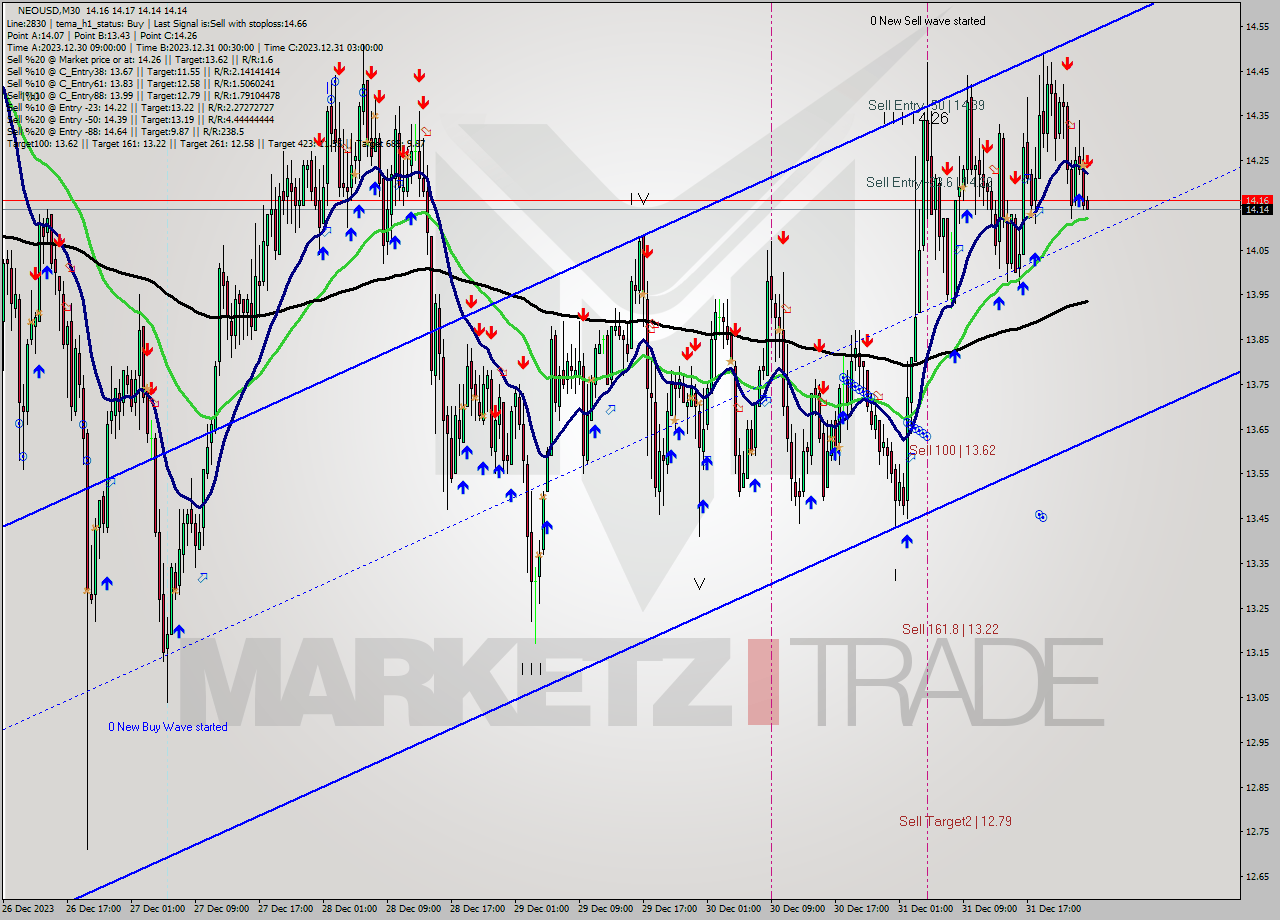Click the black 14.14 current price tag
The image size is (1280, 920).
[1257, 209]
